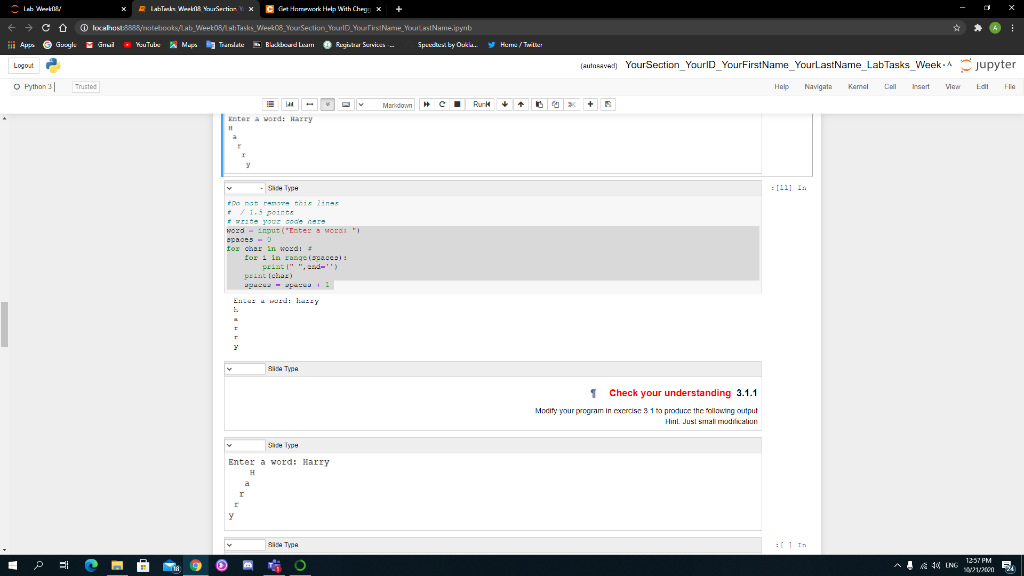Image resolution: width=1024 pixels, height=576 pixels.
Task: Click the Jupyter logo
Action: (990, 63)
